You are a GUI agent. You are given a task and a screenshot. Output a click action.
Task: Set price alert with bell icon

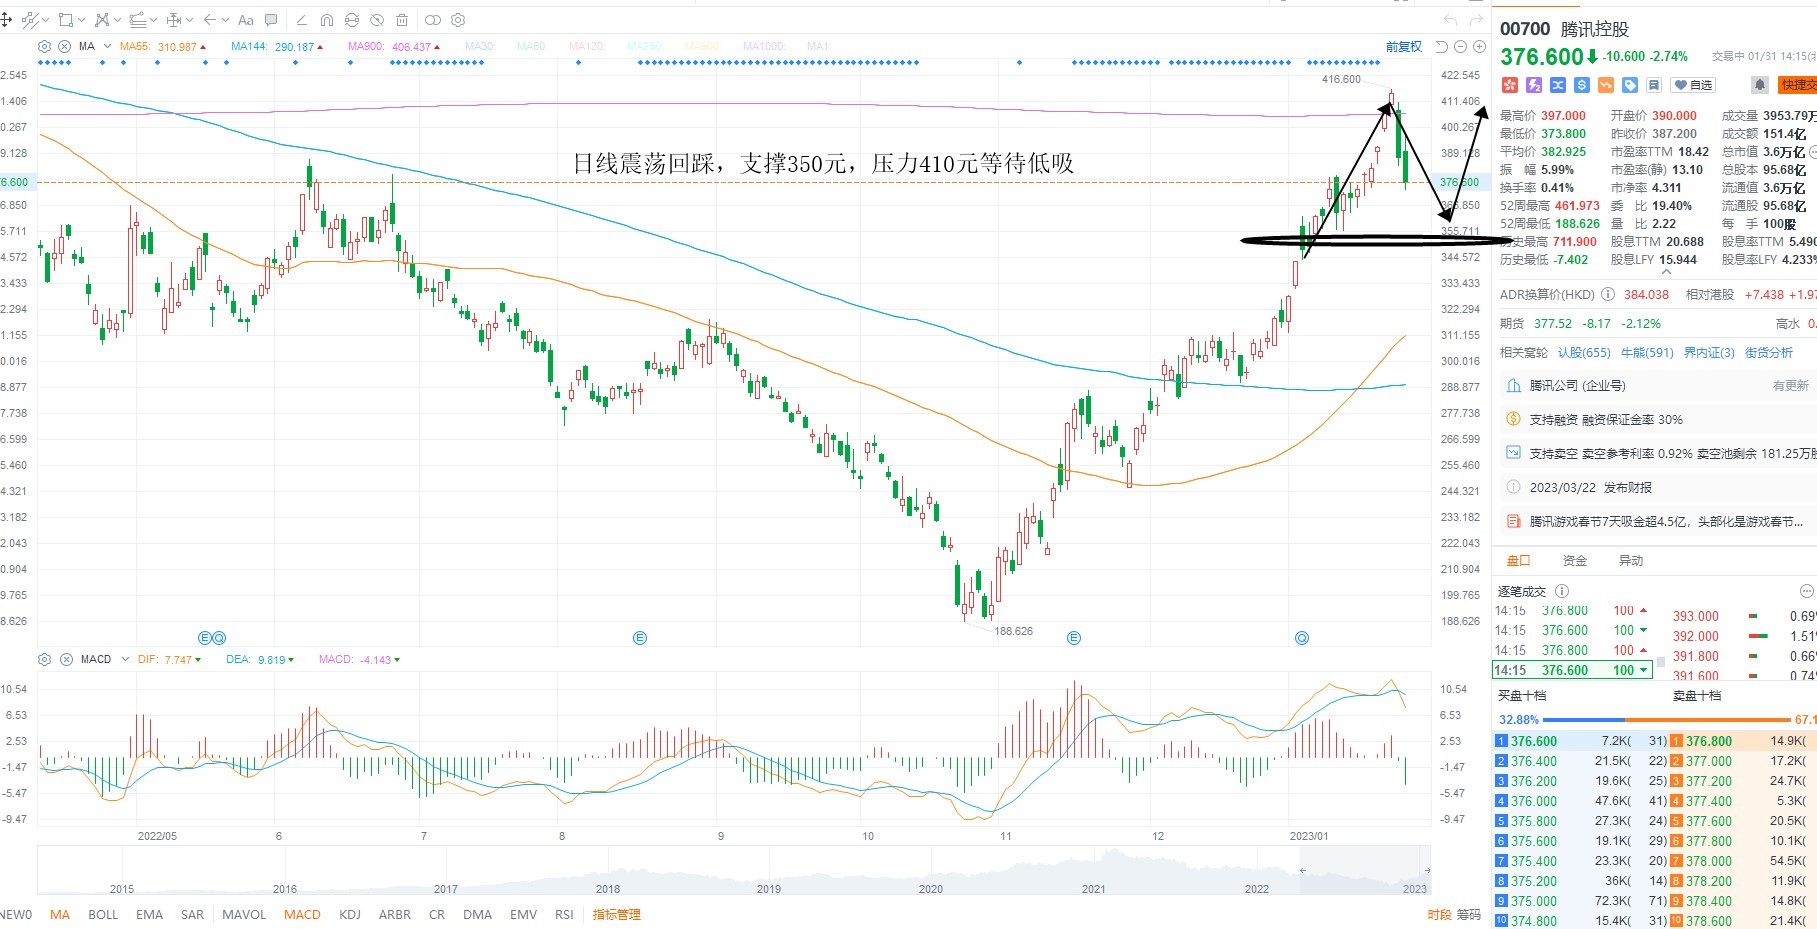pos(1760,85)
